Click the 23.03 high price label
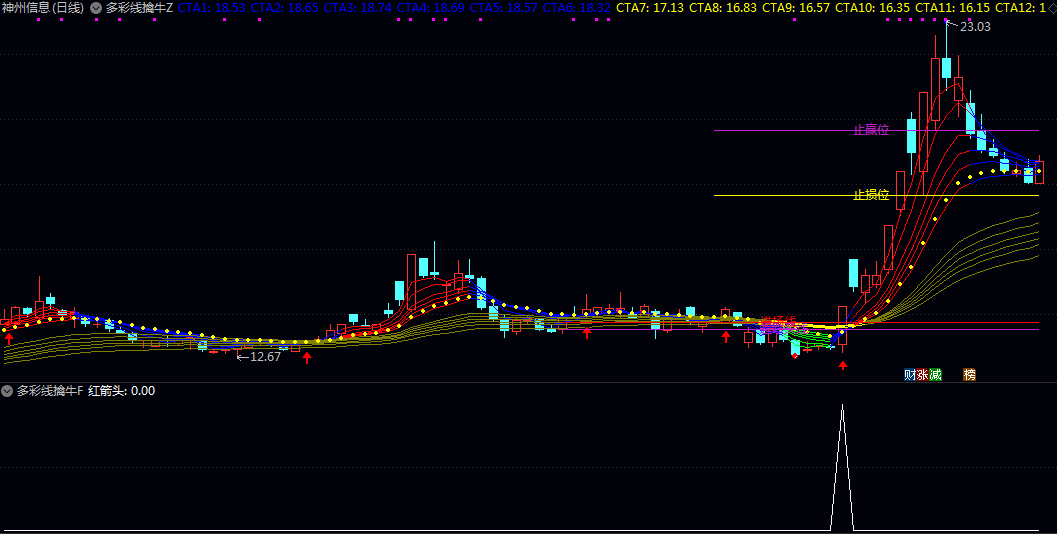The image size is (1057, 534). pyautogui.click(x=975, y=27)
